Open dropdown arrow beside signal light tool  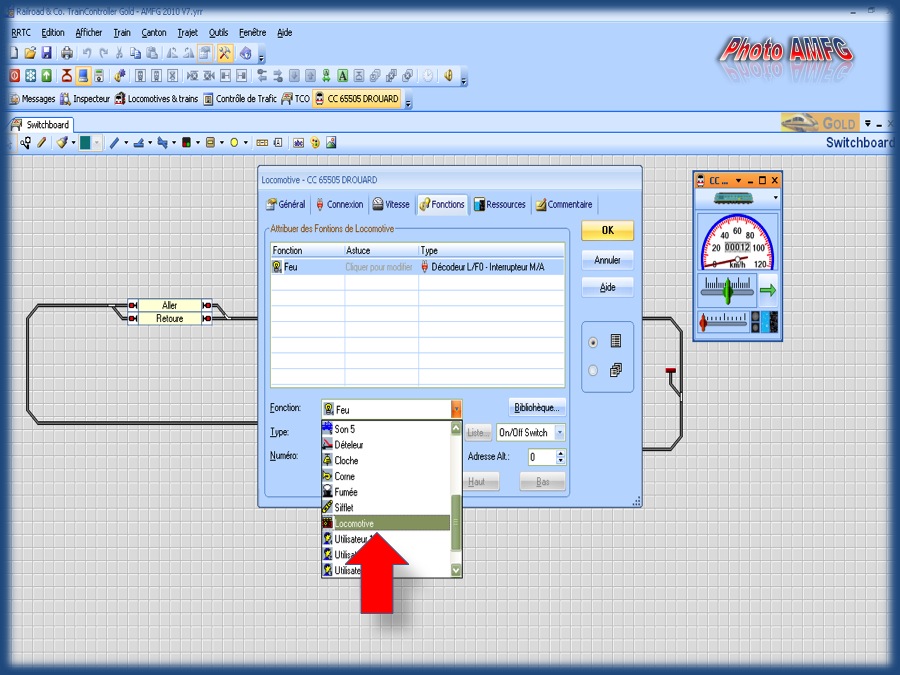coord(197,142)
